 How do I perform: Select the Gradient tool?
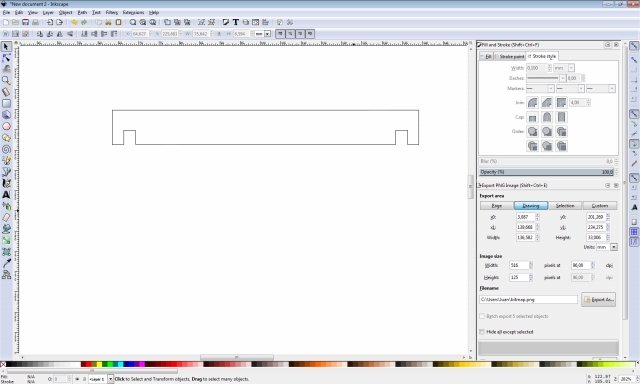6,240
